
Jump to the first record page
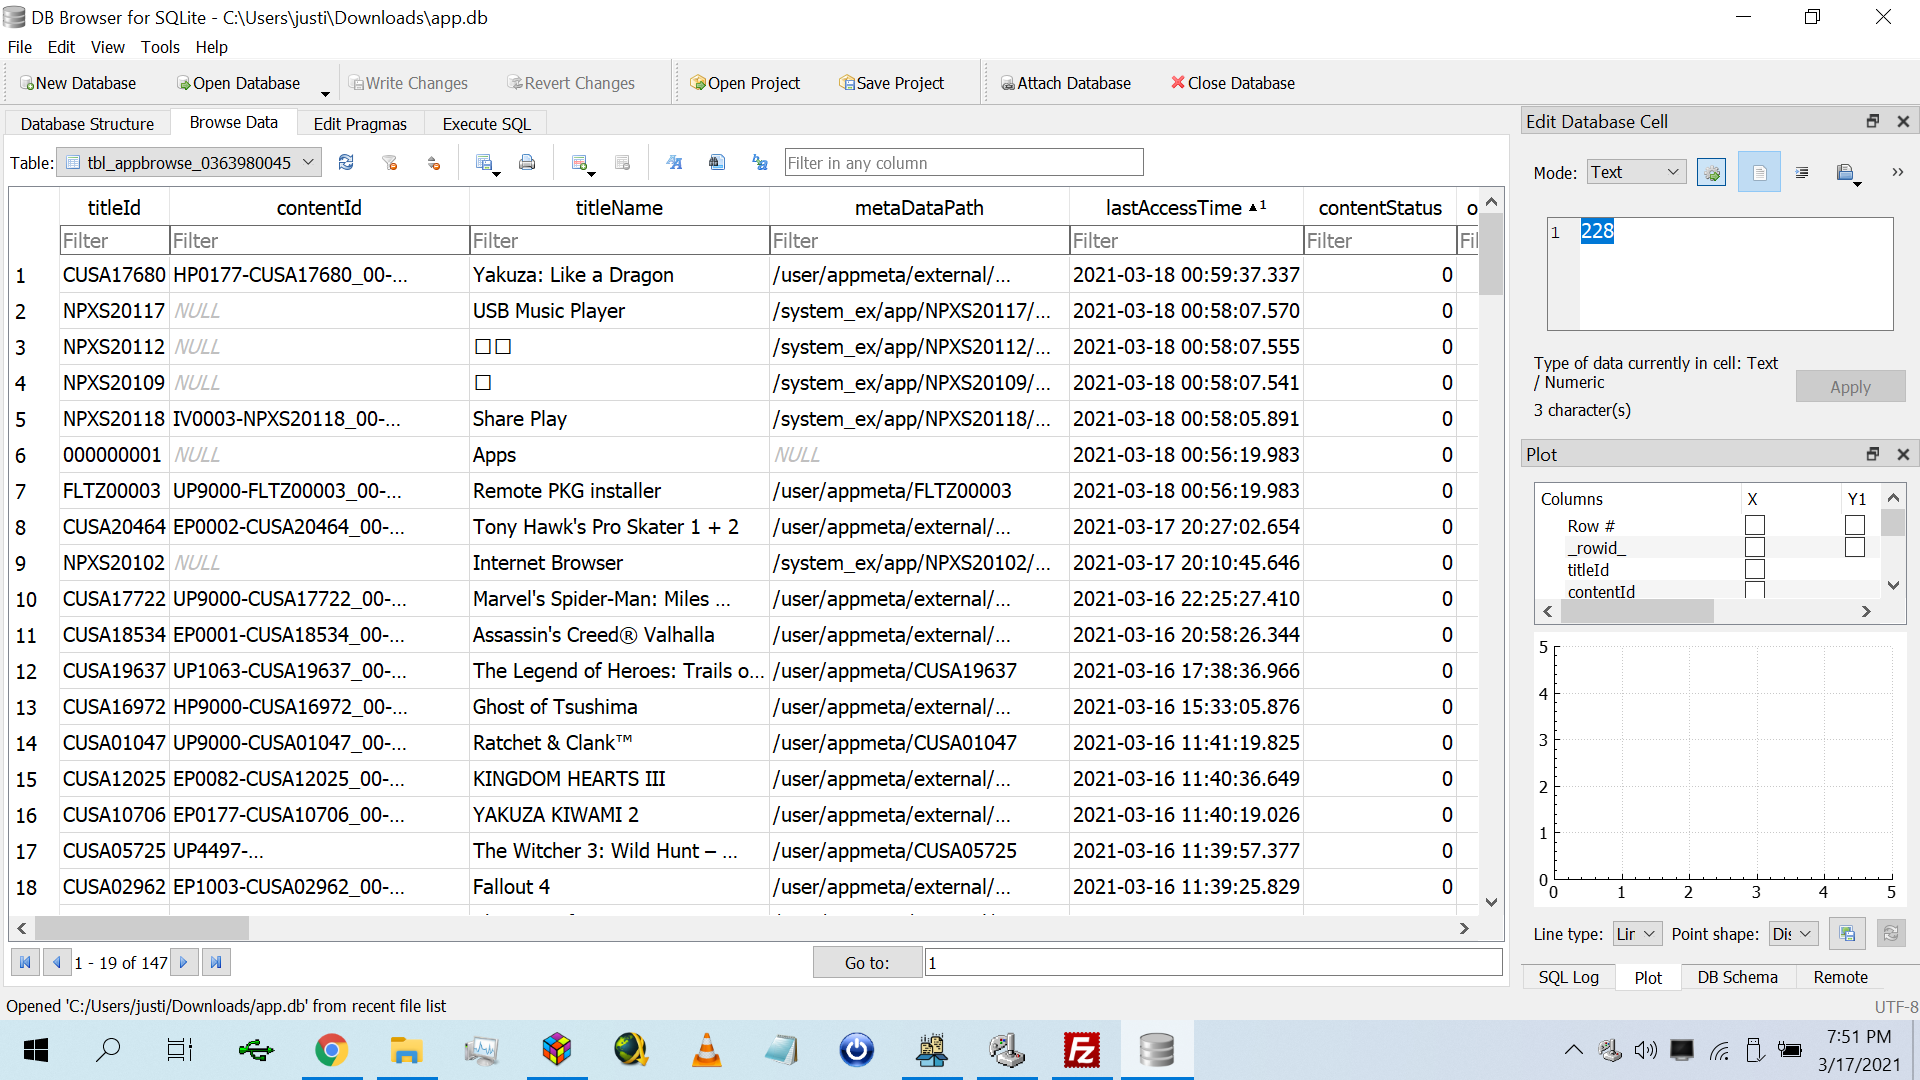point(25,962)
